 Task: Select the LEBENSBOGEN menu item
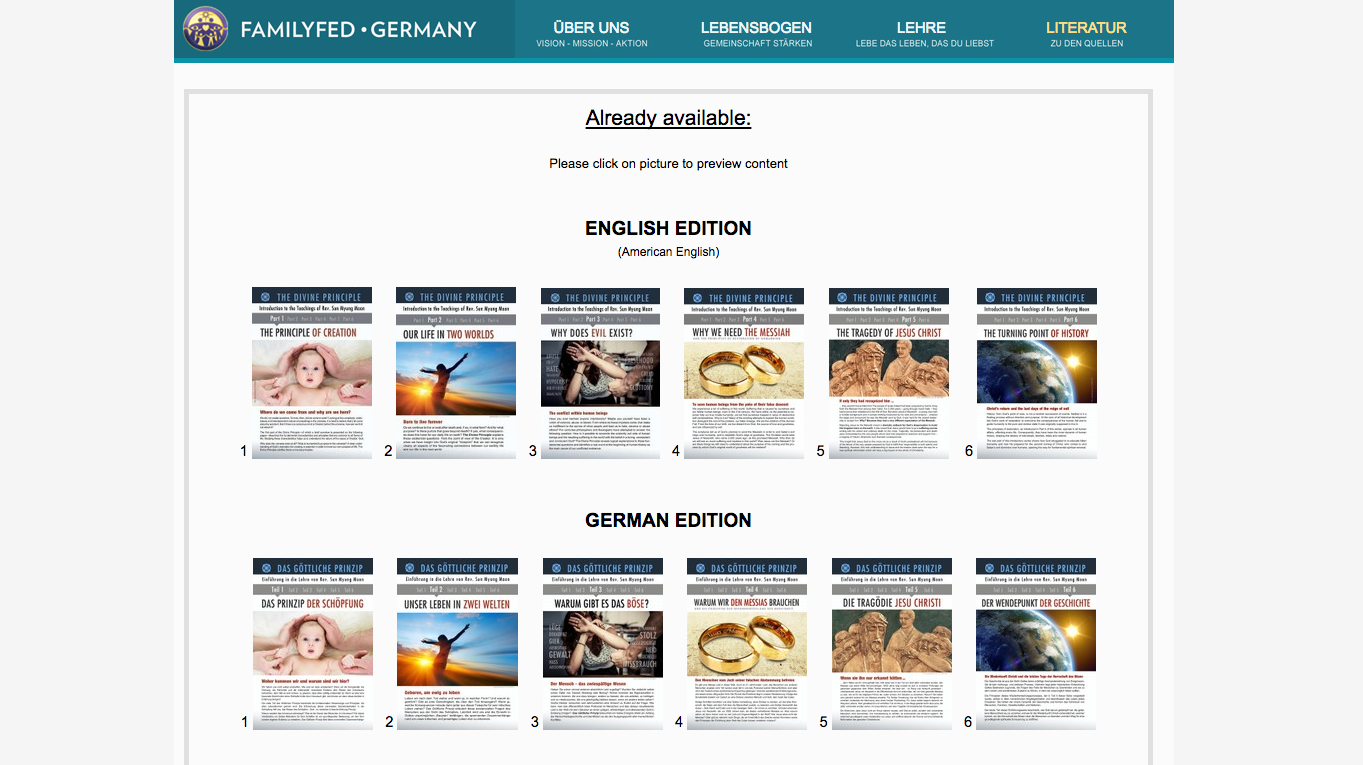[756, 33]
